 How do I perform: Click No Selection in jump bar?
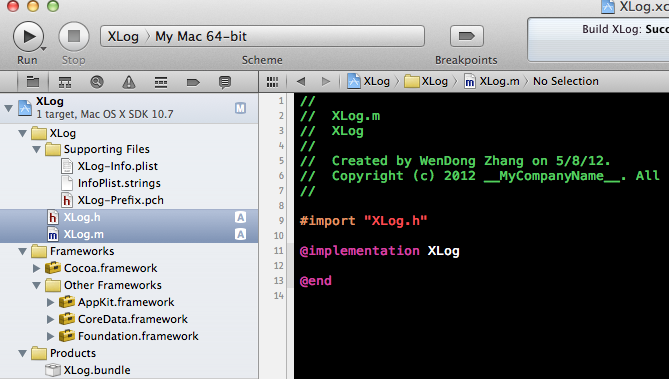566,81
